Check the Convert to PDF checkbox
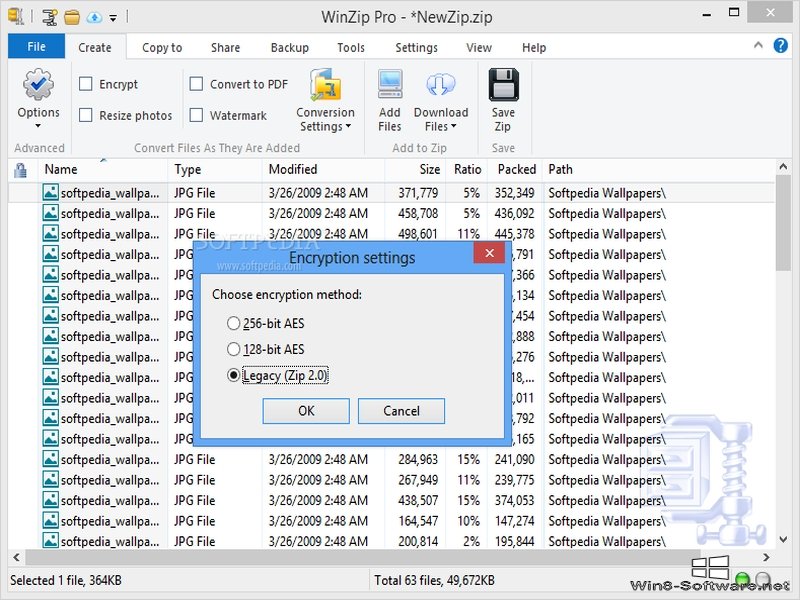The height and width of the screenshot is (600, 800). click(x=196, y=84)
